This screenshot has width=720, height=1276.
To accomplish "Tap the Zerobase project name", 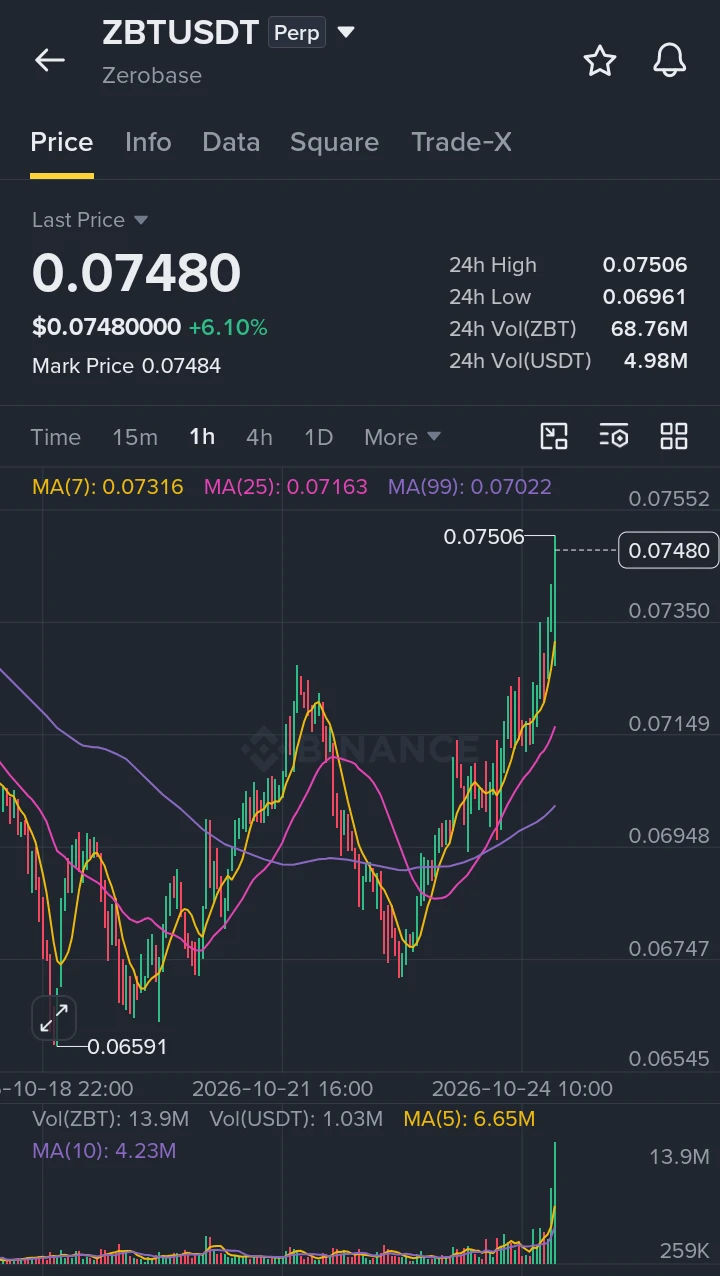I will (x=152, y=75).
